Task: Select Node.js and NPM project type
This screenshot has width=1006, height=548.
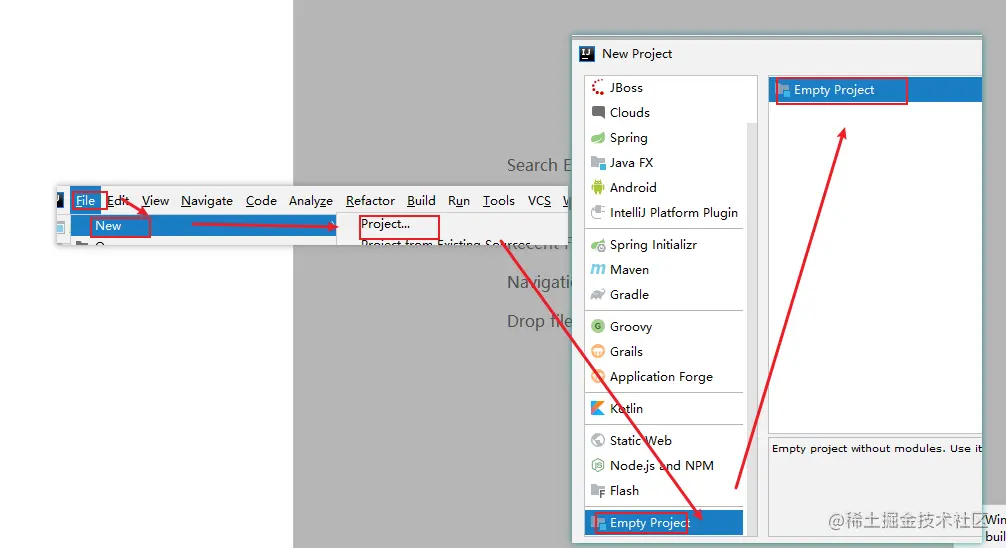Action: 664,465
